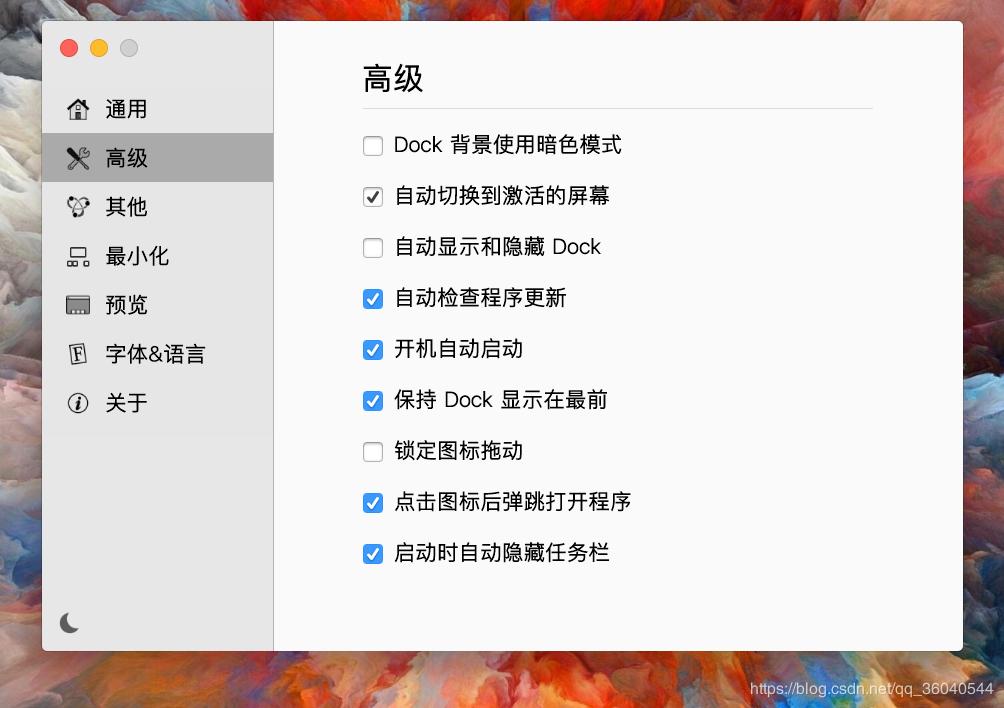
Task: Click the 其他 atom icon in sidebar
Action: [78, 207]
